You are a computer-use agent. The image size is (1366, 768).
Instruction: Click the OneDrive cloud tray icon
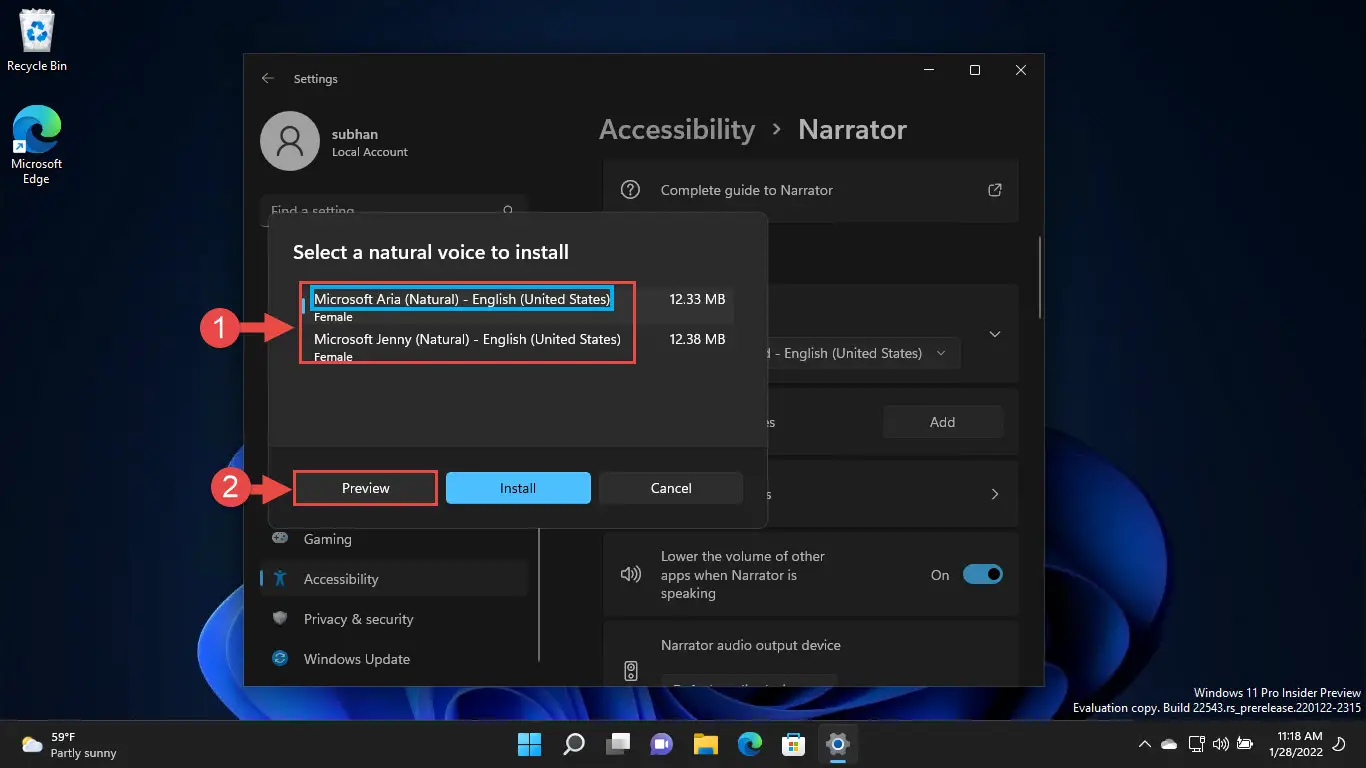click(1169, 744)
